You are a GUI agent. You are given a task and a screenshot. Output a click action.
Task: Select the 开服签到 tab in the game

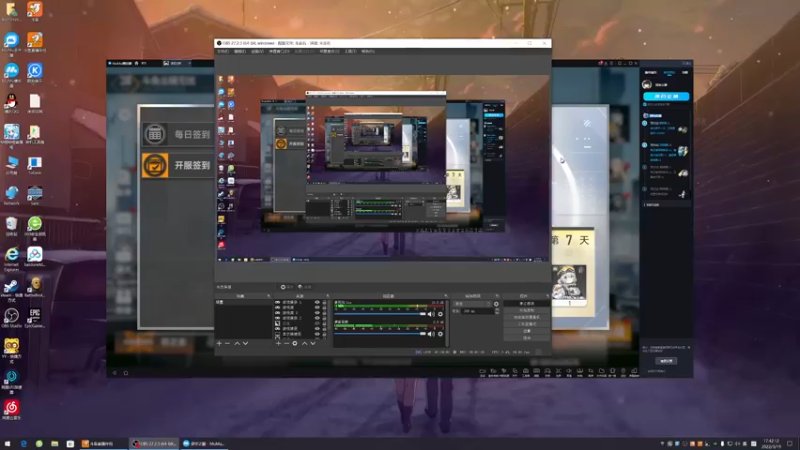177,165
